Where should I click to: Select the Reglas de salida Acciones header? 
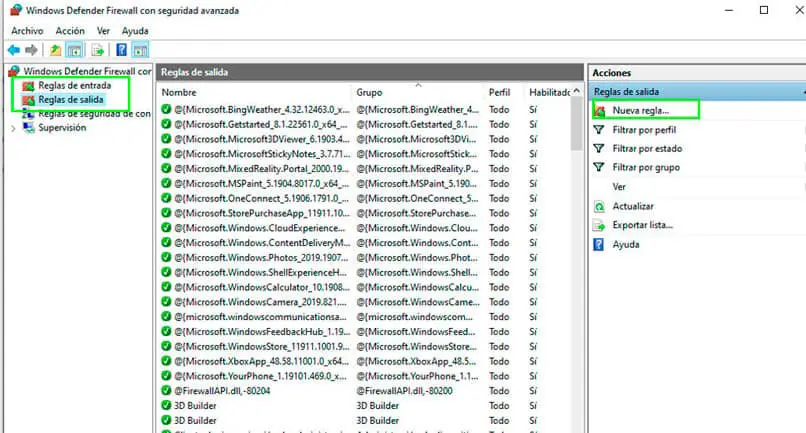click(697, 92)
